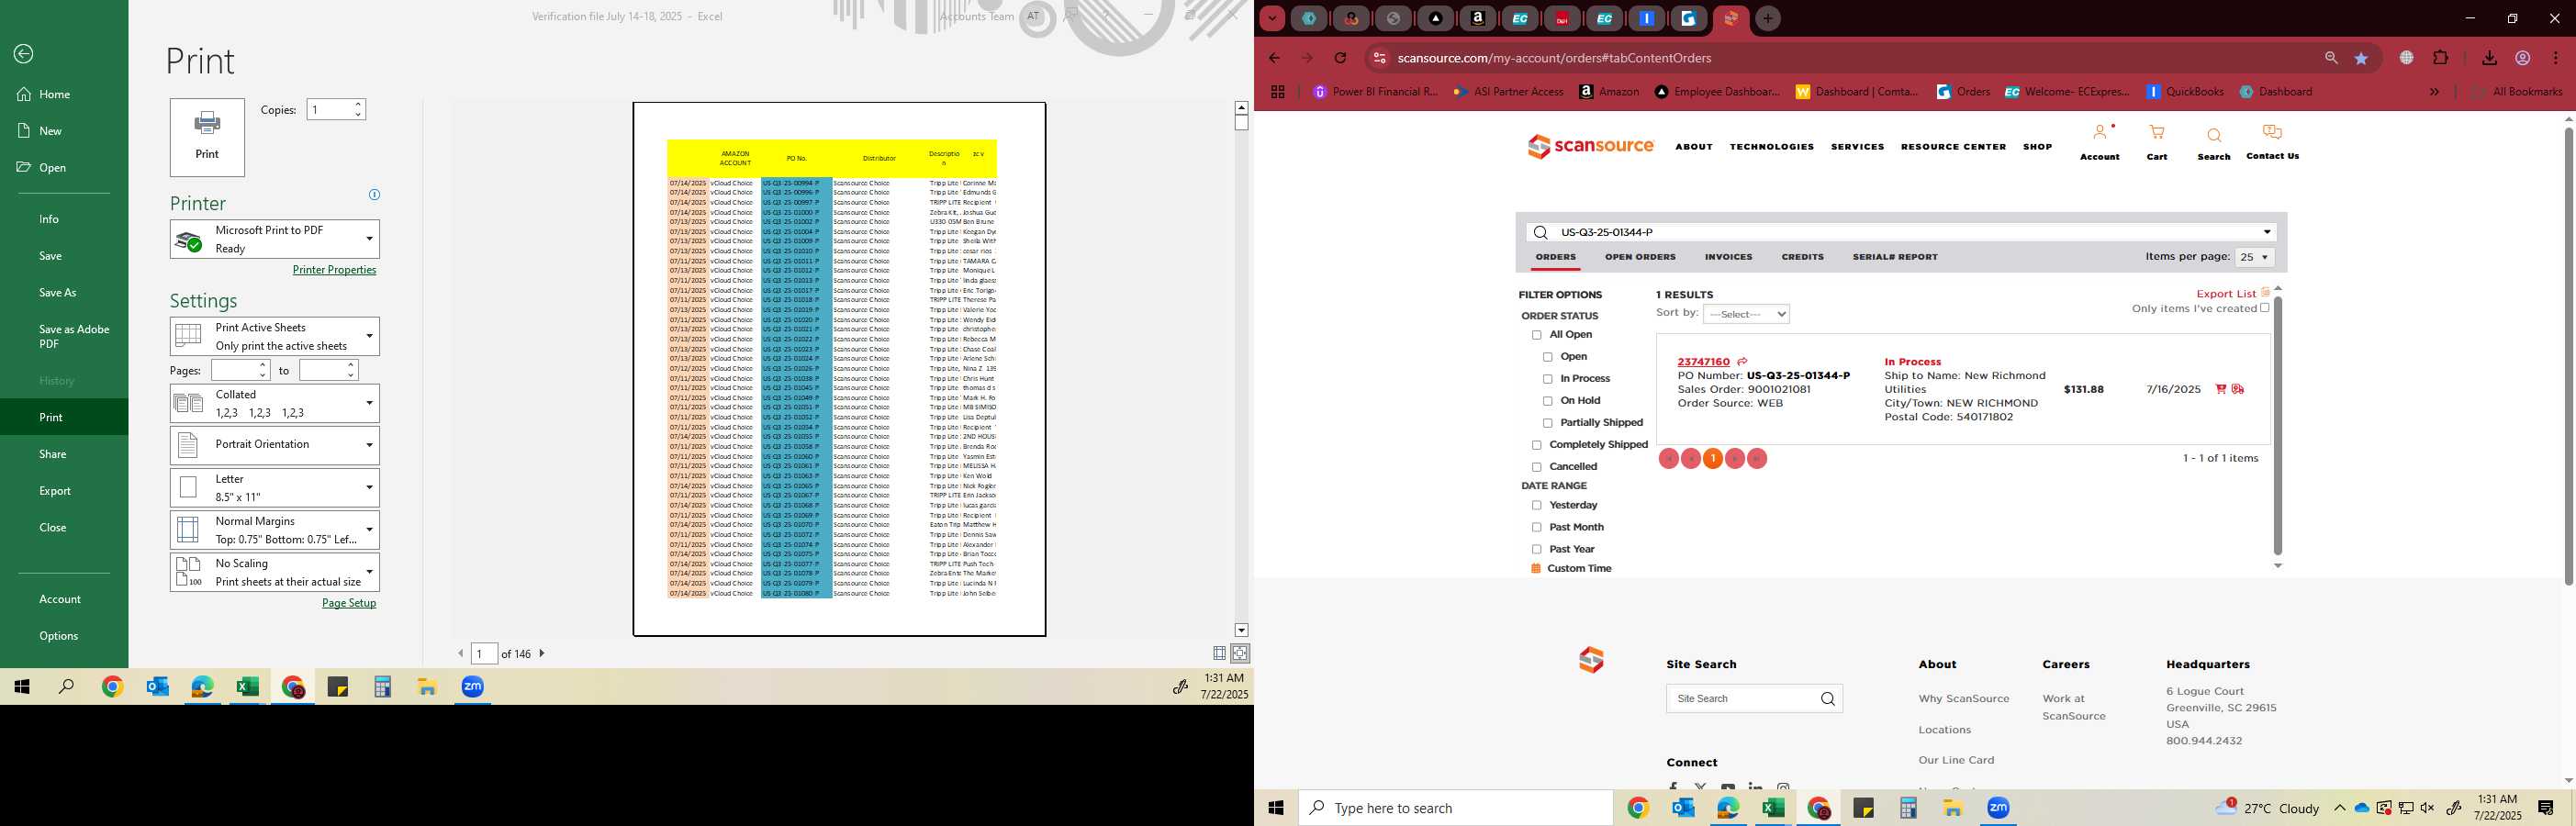The width and height of the screenshot is (2576, 826).
Task: Open the Sort by Select dropdown
Action: click(1746, 314)
